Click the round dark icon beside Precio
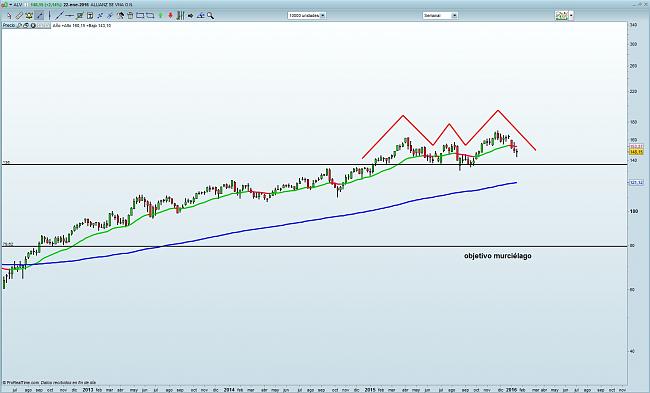Screen dimensions: 650x393 pos(33,26)
